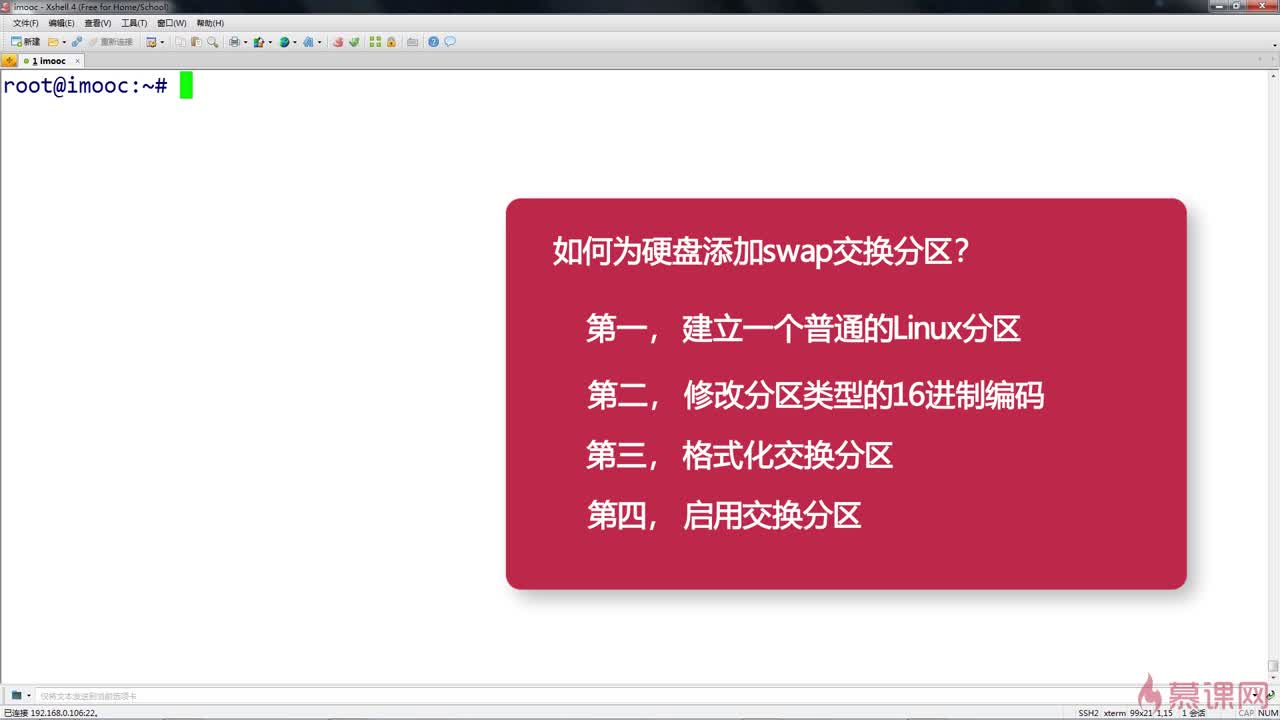Open the File (文件) menu
This screenshot has width=1280, height=720.
point(26,23)
